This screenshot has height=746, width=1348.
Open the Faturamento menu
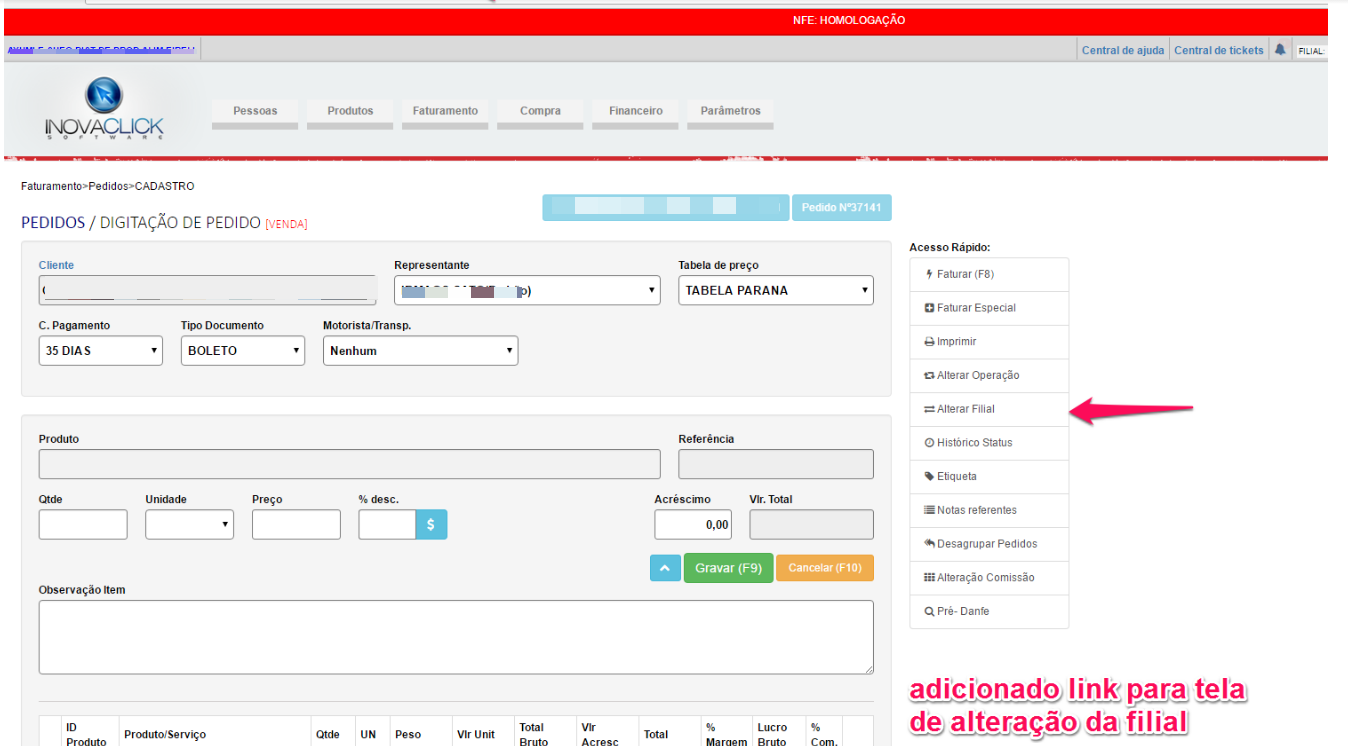(445, 111)
